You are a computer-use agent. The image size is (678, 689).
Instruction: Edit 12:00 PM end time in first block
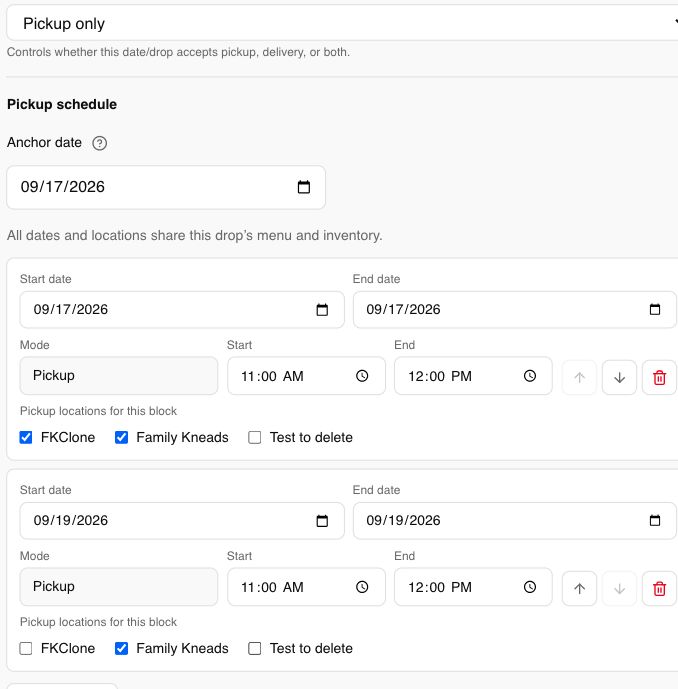[x=473, y=376]
